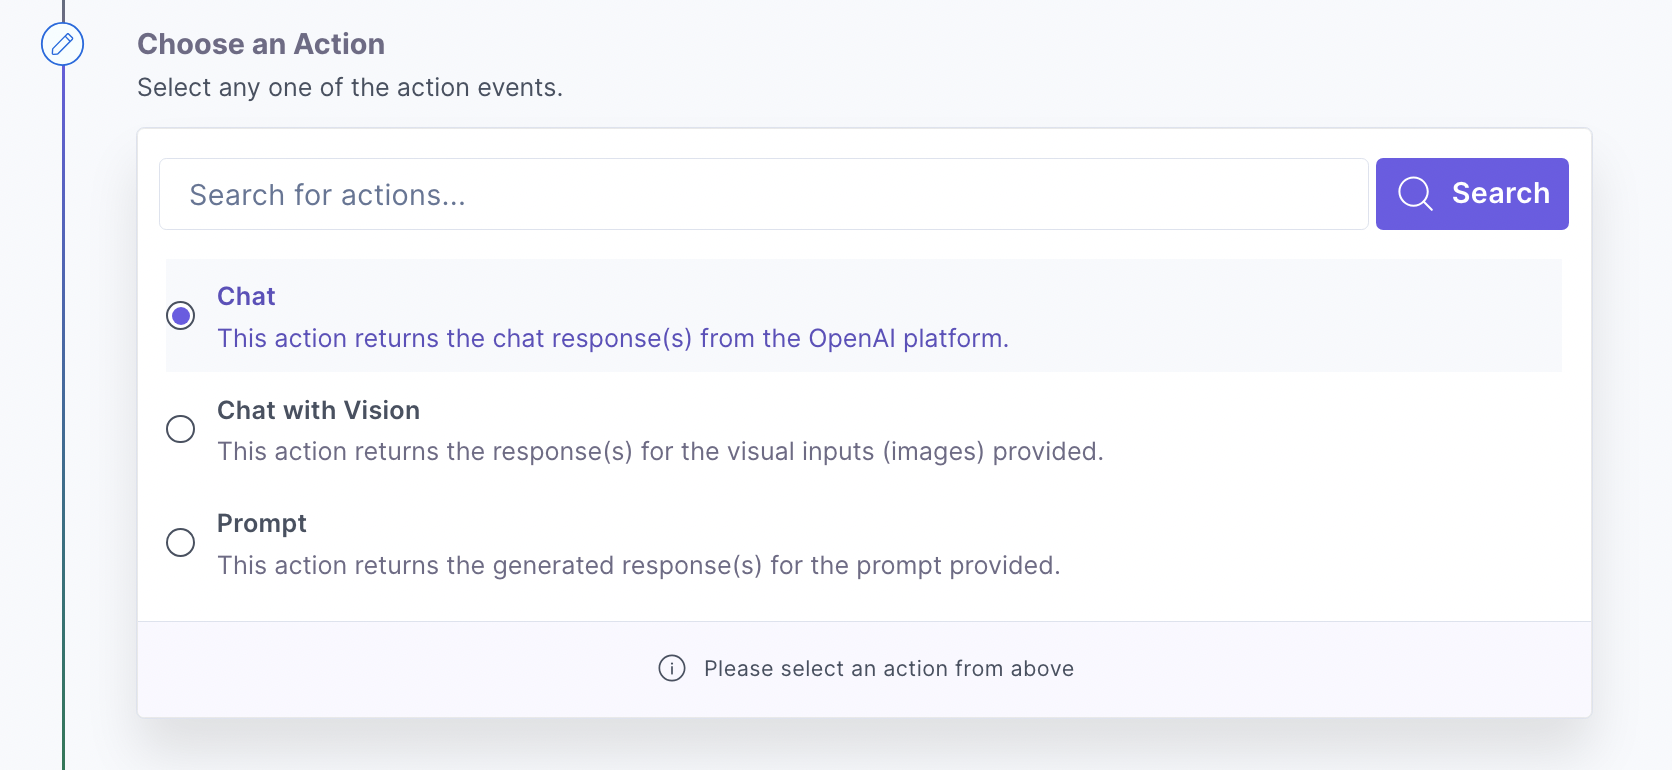Click the Chat with Vision action title

tap(318, 410)
